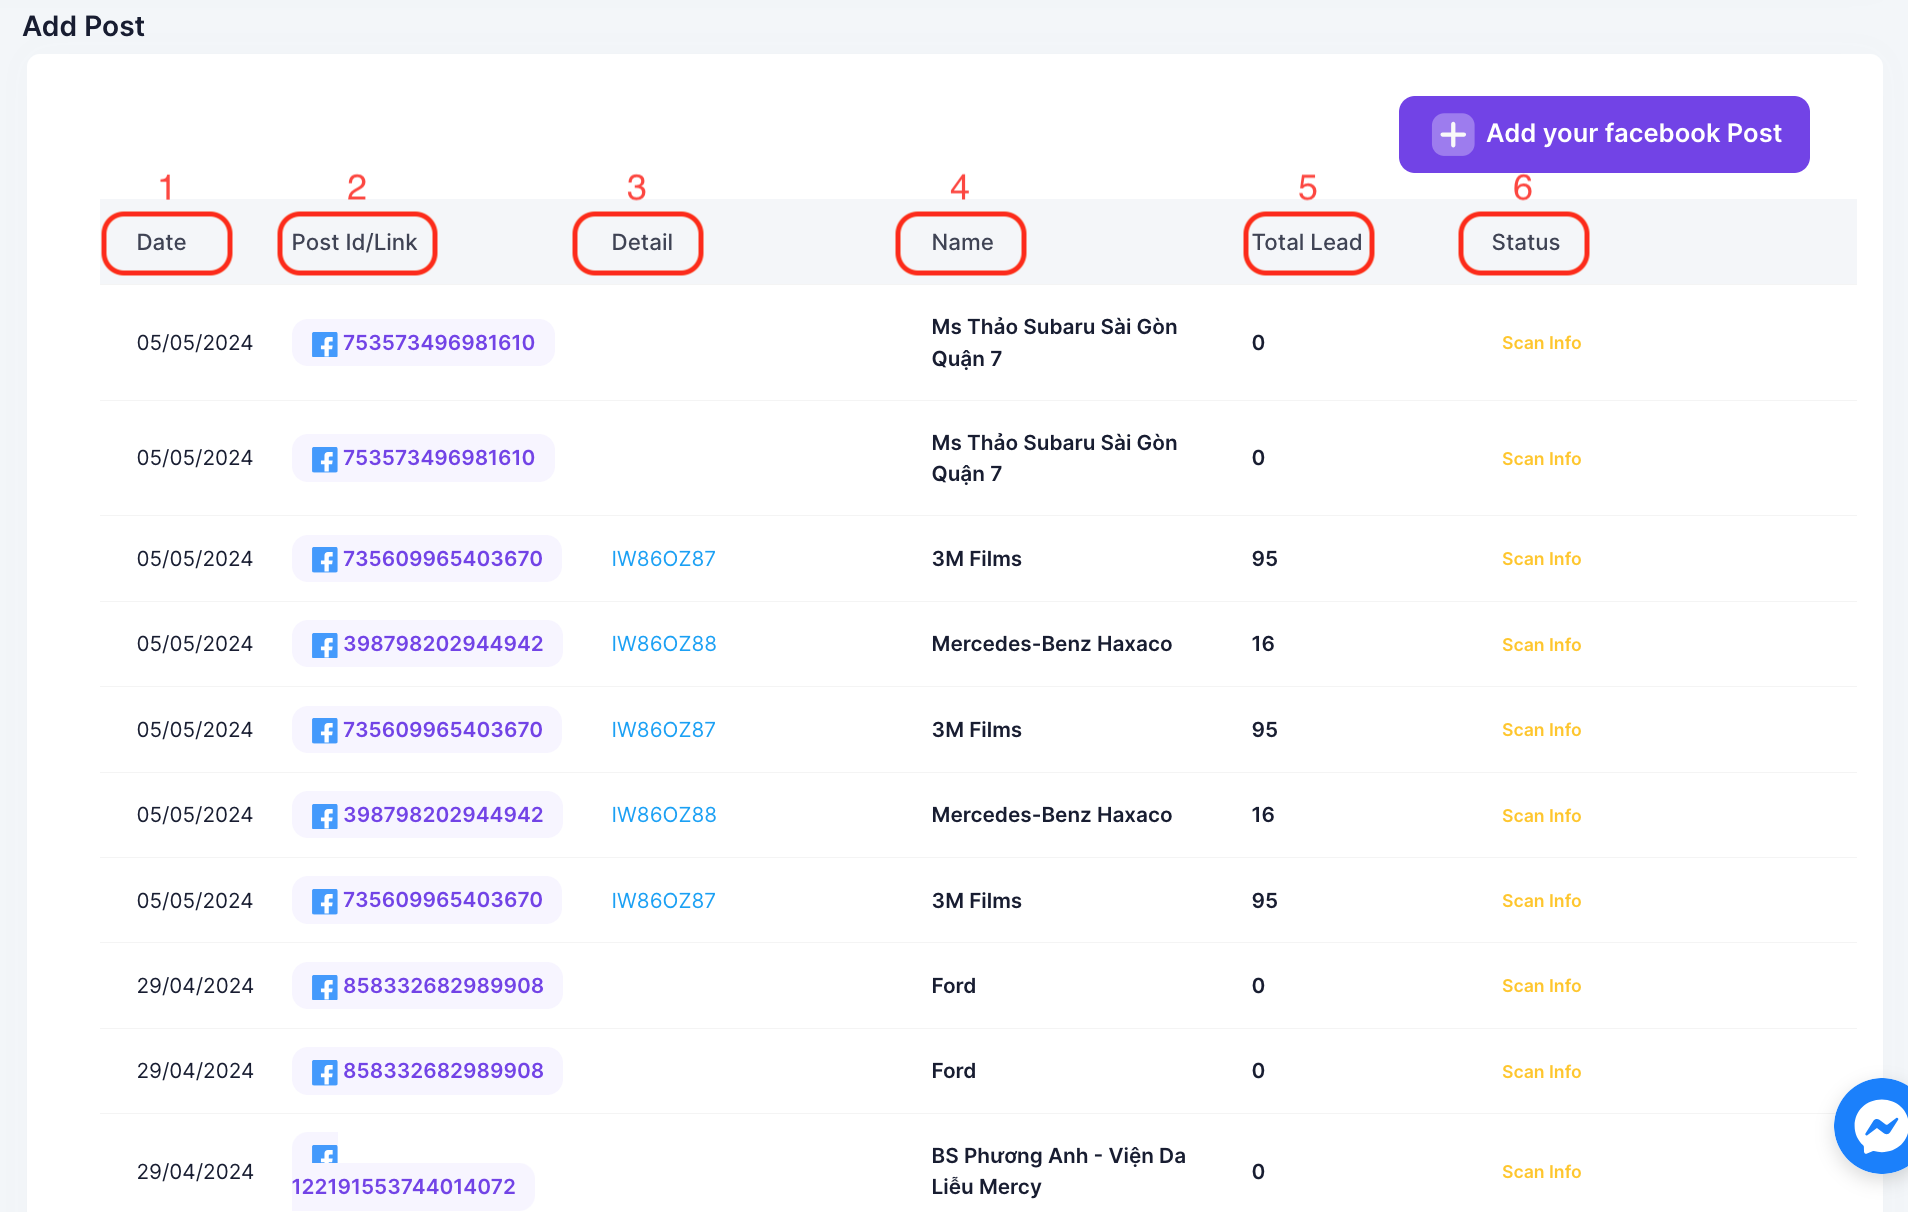Click the Facebook icon in the last 3M Films row
Viewport: 1908px width, 1212px height.
(x=324, y=901)
